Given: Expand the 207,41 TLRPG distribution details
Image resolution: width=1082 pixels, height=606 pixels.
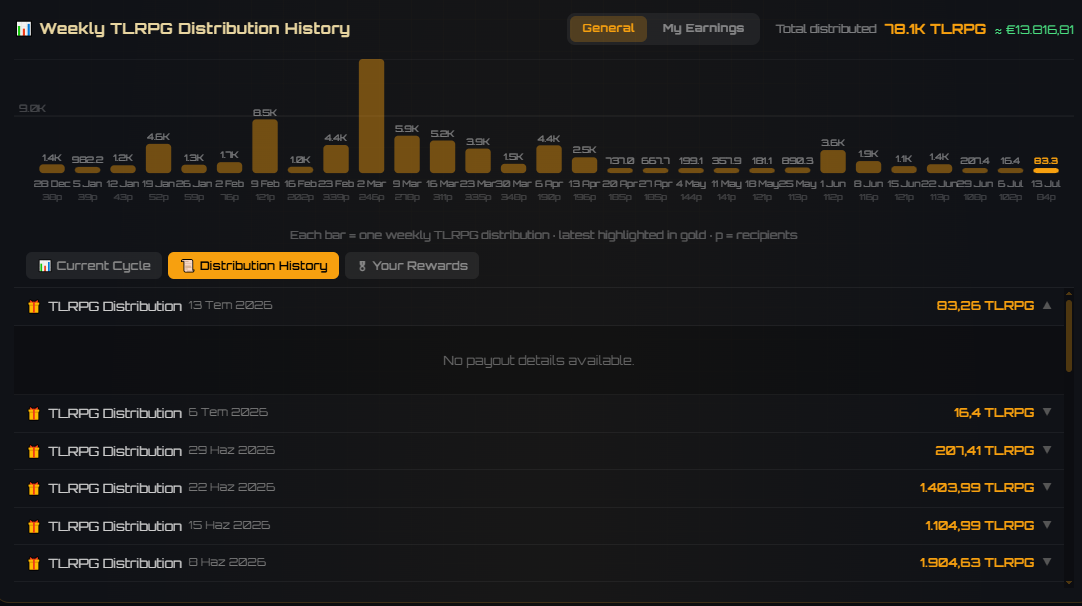Looking at the screenshot, I should point(1047,450).
